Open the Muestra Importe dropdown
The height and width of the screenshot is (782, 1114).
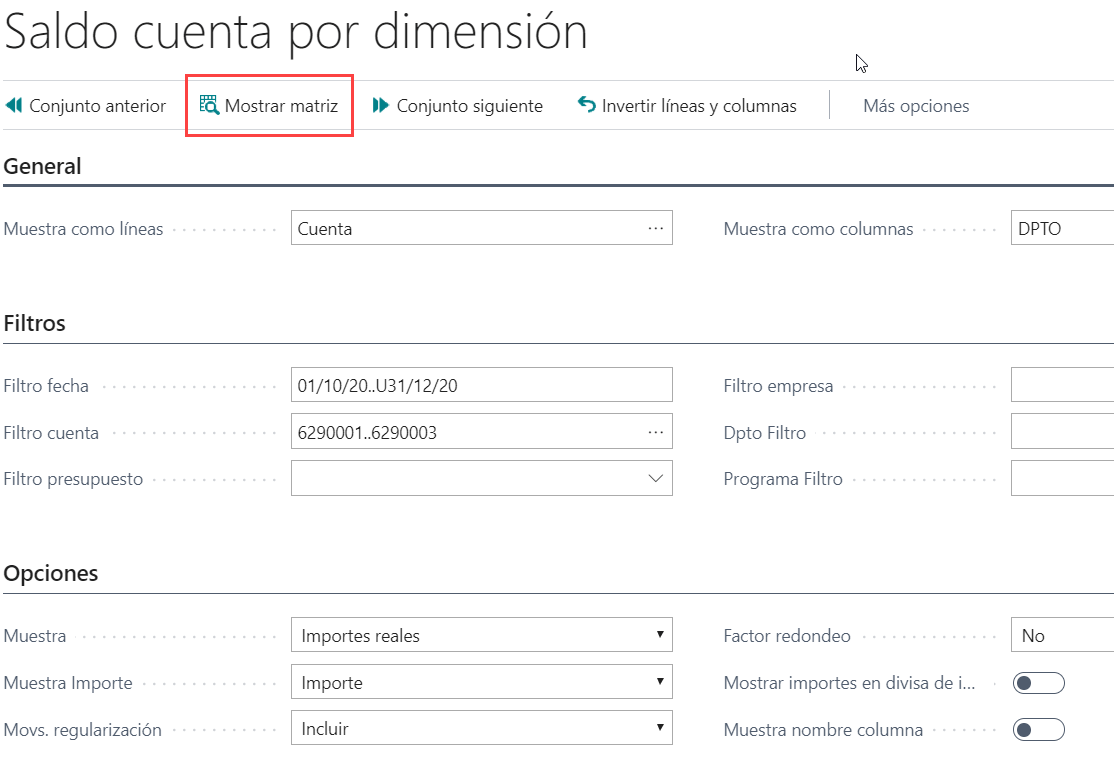point(480,683)
